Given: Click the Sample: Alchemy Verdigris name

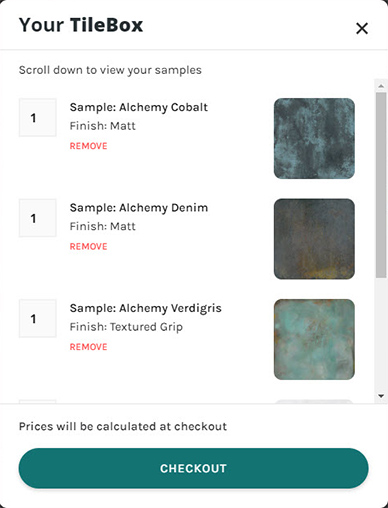Looking at the screenshot, I should (146, 309).
